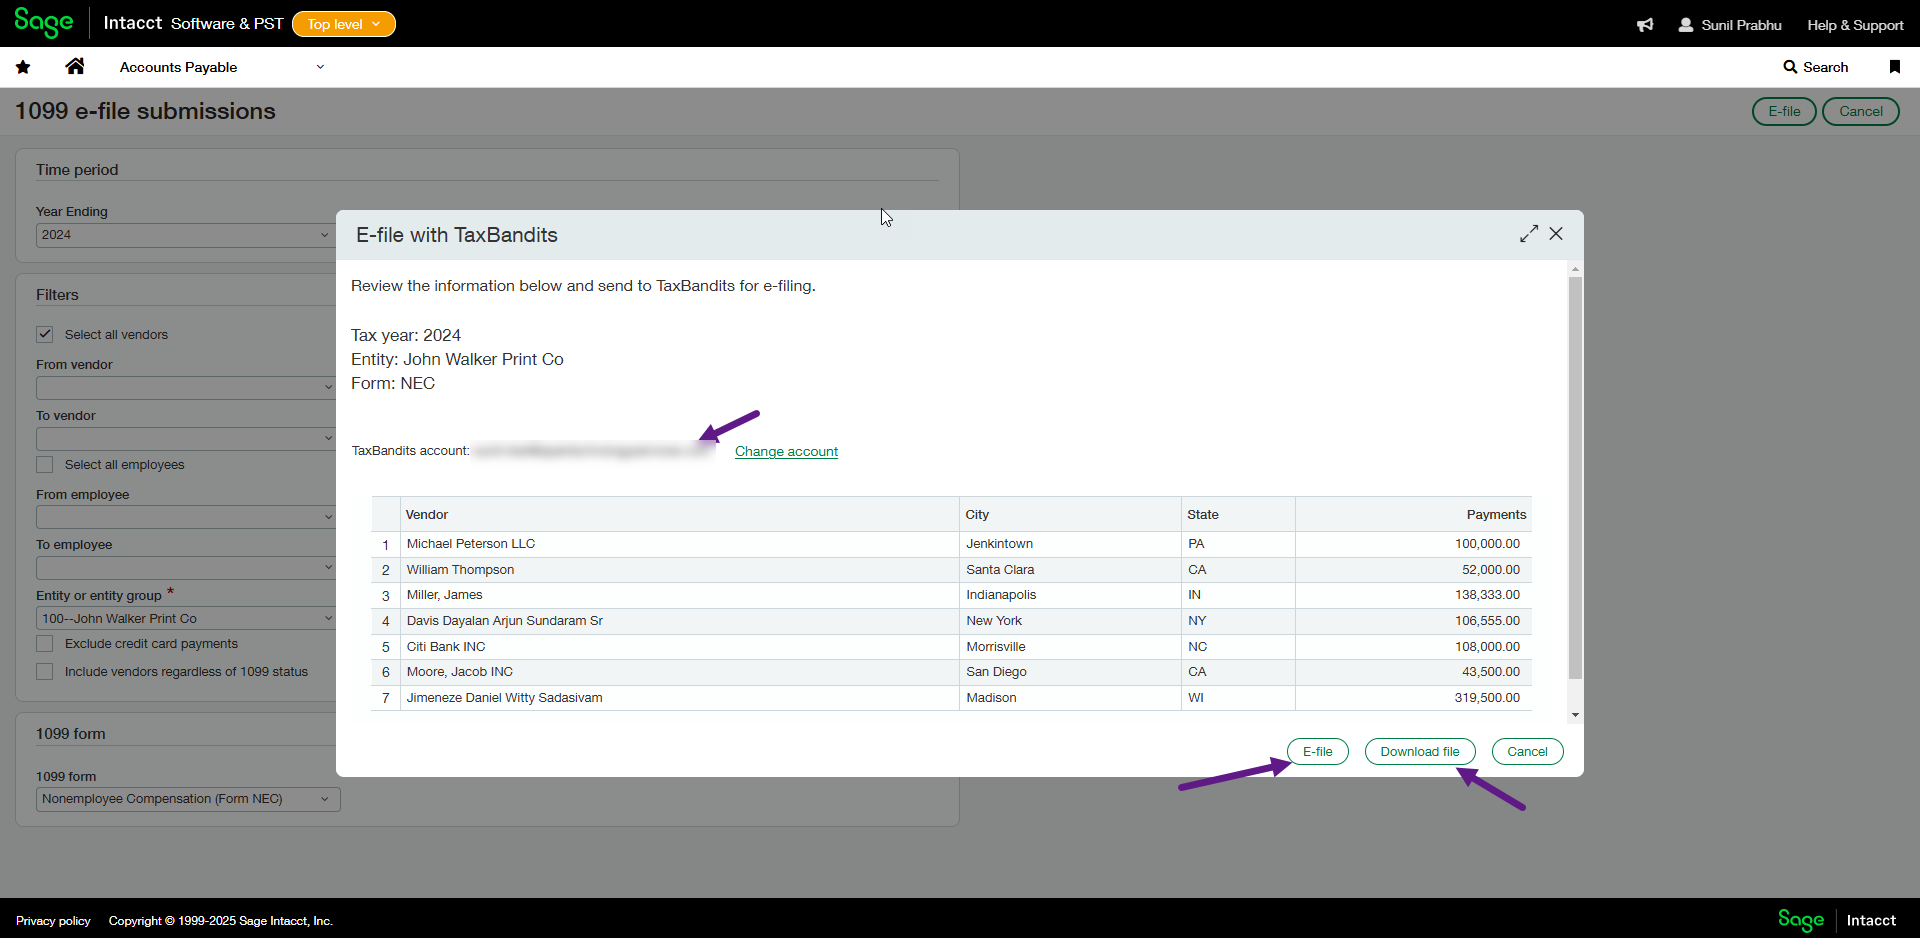Select Davis Dayalan Arjun Sundaram Sr row
The height and width of the screenshot is (938, 1920).
pyautogui.click(x=951, y=621)
